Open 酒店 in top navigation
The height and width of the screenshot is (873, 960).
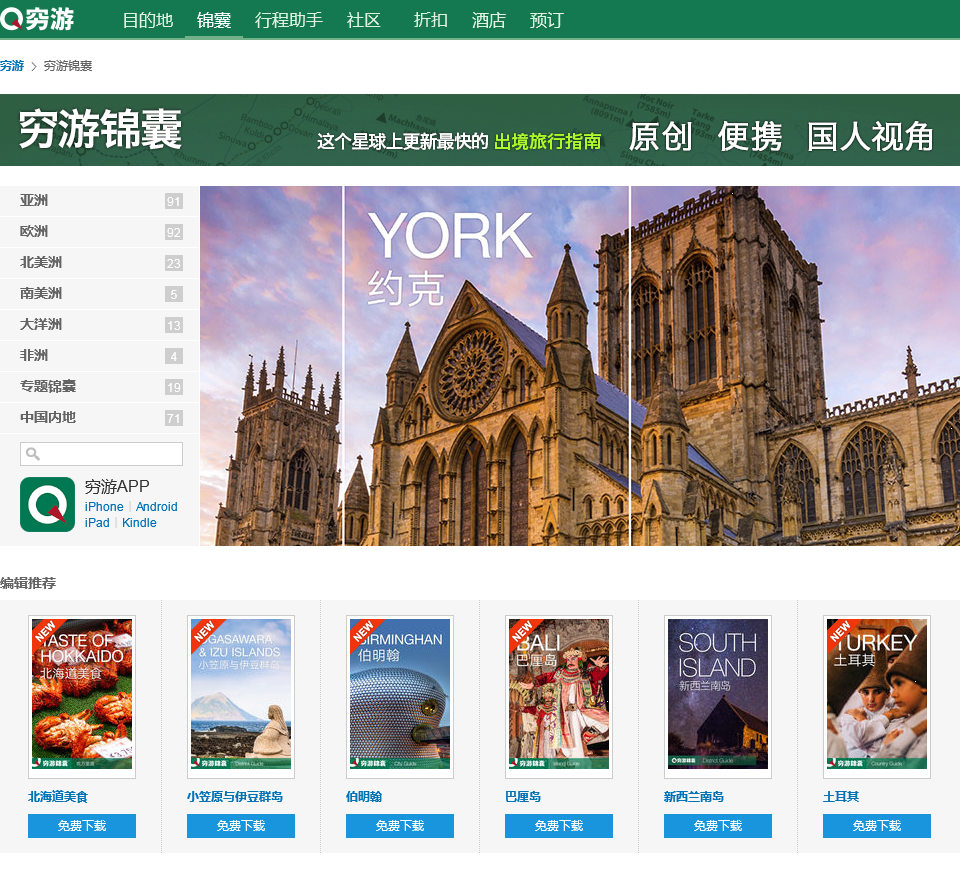click(489, 20)
